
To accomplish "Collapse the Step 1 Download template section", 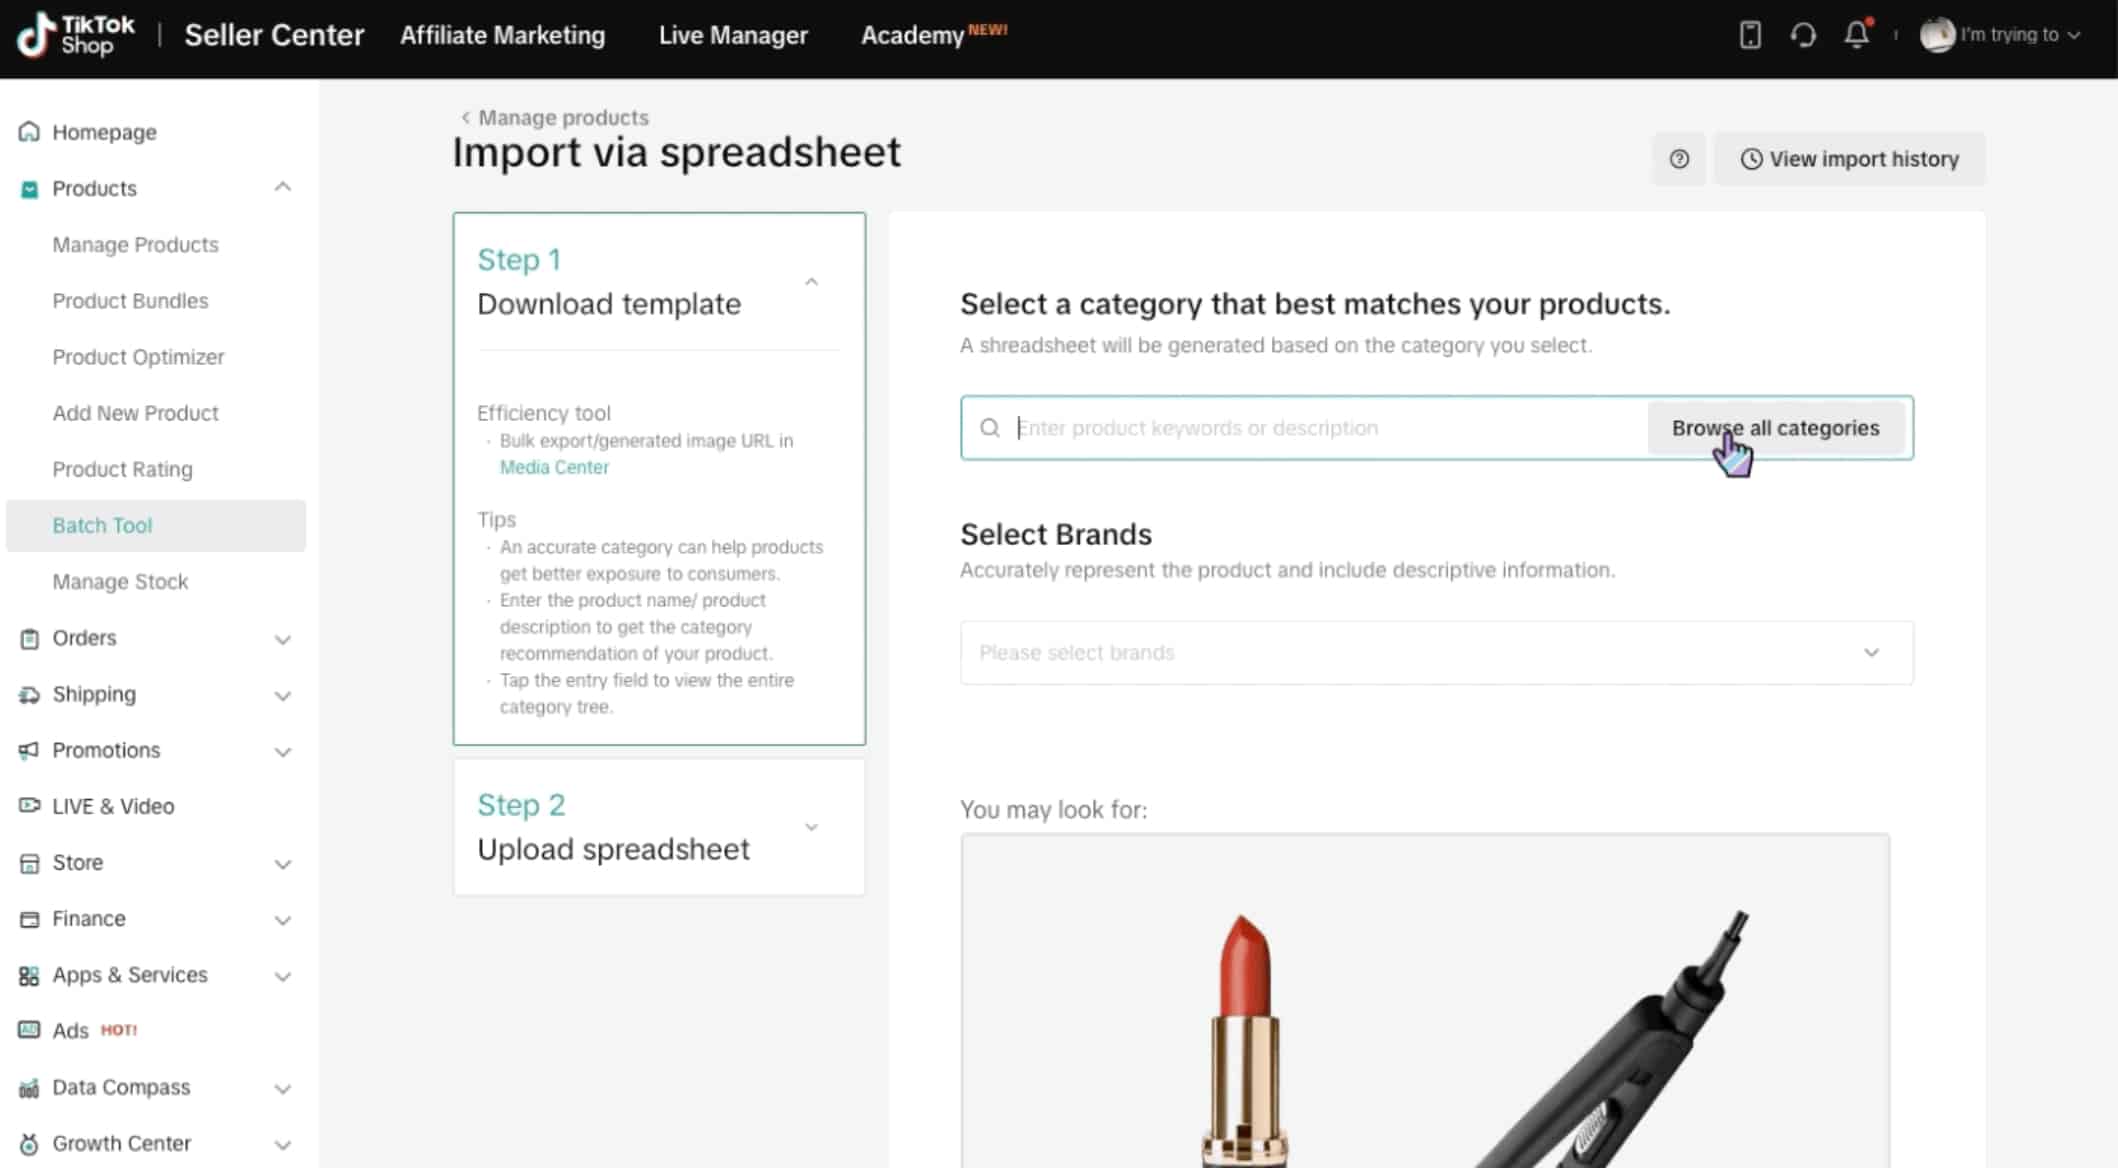I will 811,282.
